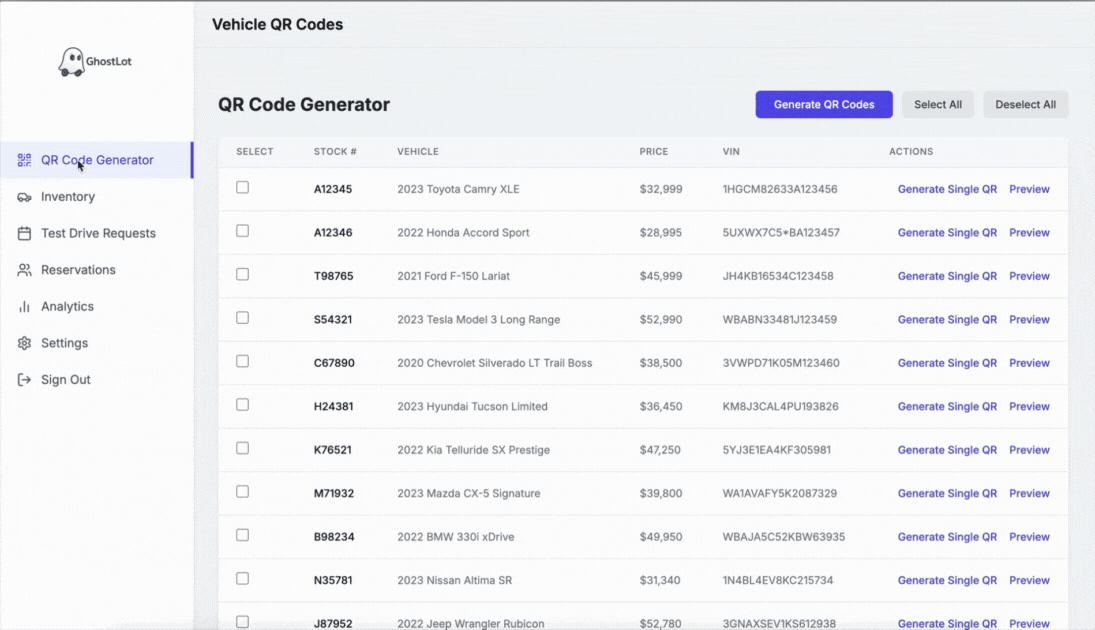Click the Select All button
This screenshot has width=1095, height=630.
[x=937, y=104]
